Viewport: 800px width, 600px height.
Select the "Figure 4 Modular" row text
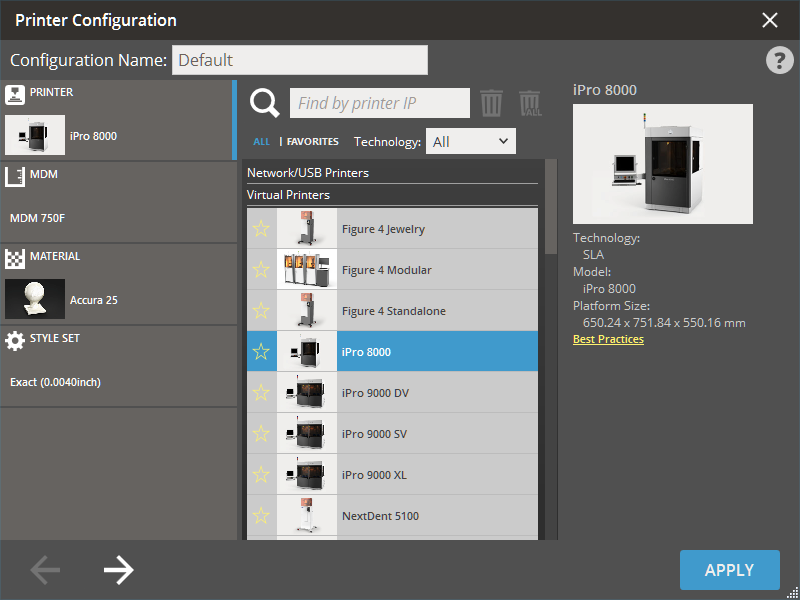[x=387, y=270]
